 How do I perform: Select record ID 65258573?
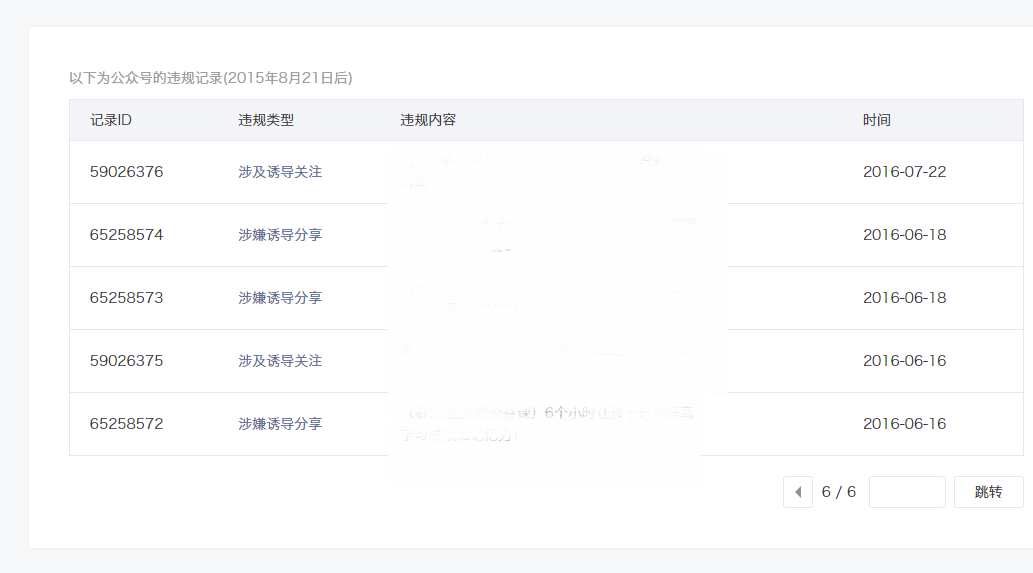pyautogui.click(x=126, y=298)
